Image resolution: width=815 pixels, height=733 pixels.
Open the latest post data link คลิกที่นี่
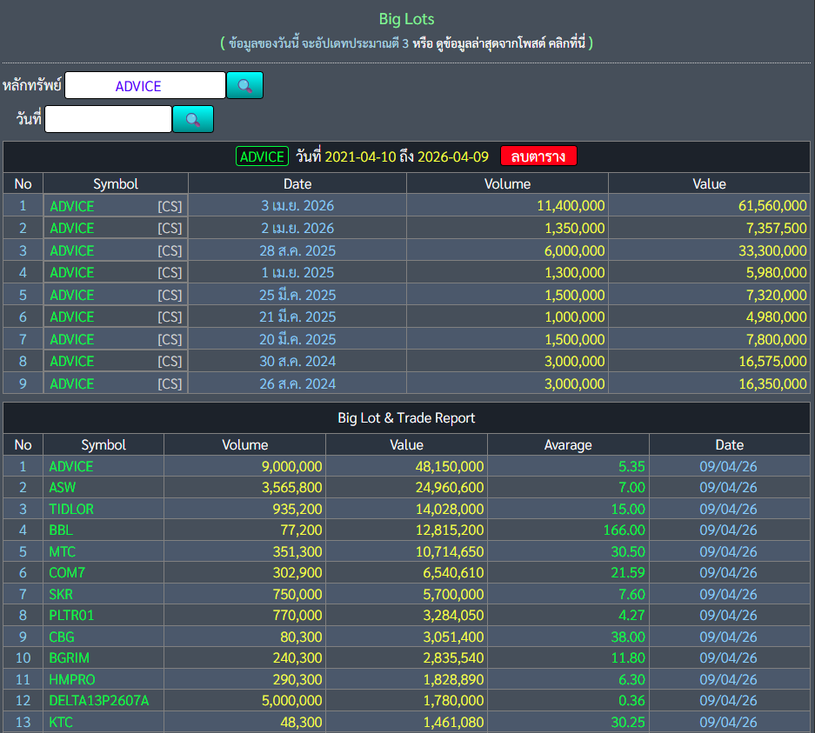click(x=562, y=43)
